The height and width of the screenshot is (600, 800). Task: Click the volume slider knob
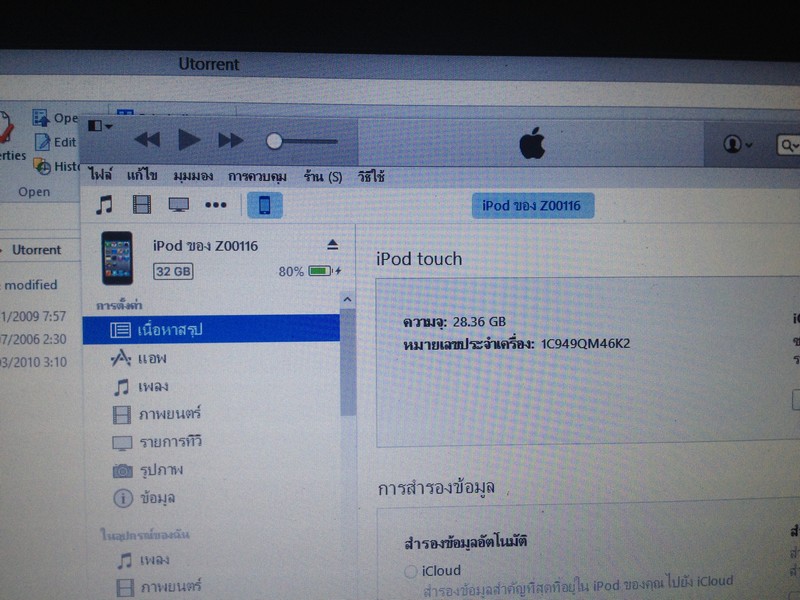click(x=274, y=141)
